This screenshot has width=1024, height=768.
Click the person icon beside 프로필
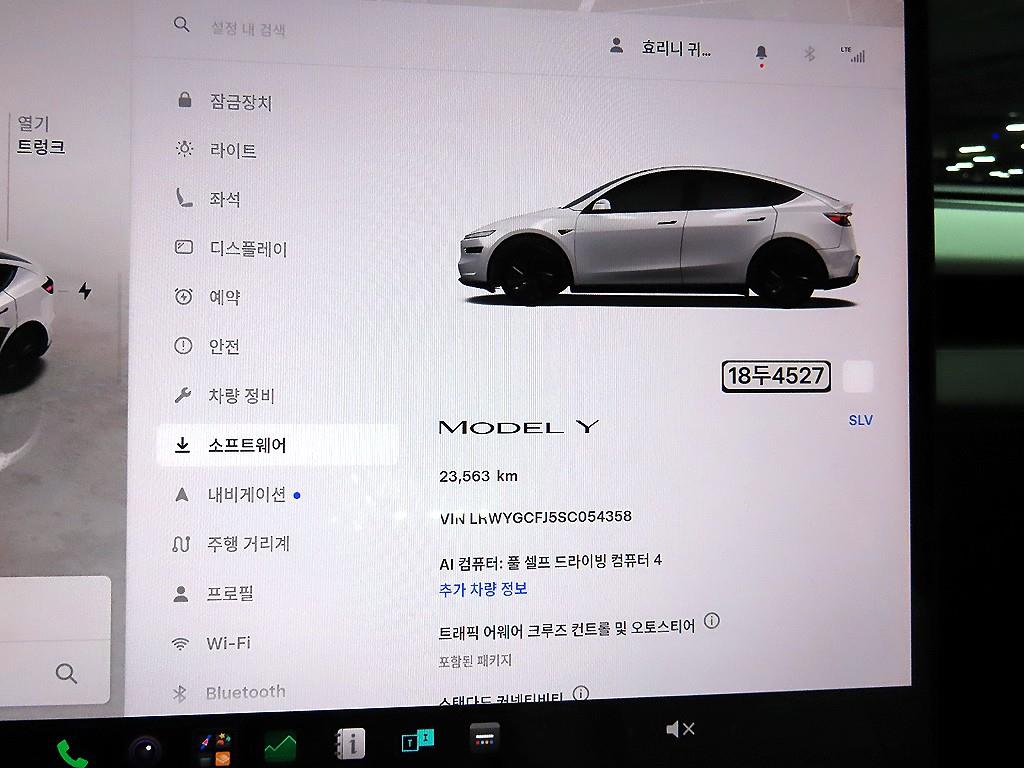[x=181, y=593]
